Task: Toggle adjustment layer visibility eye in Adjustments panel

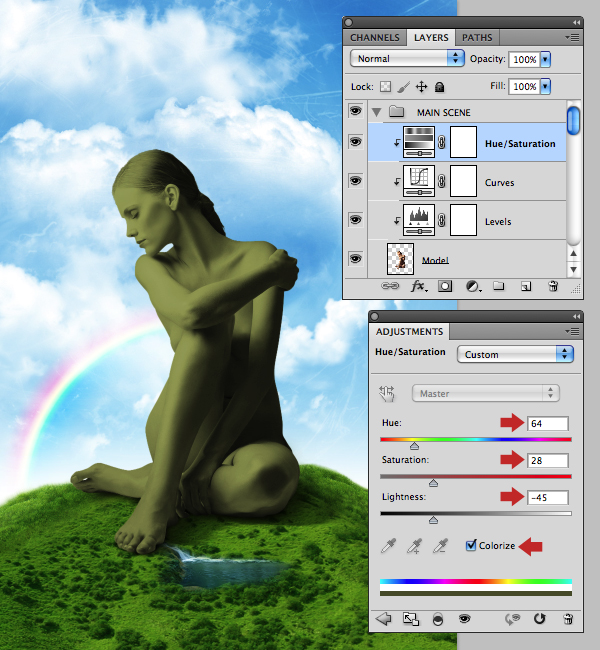Action: click(464, 619)
